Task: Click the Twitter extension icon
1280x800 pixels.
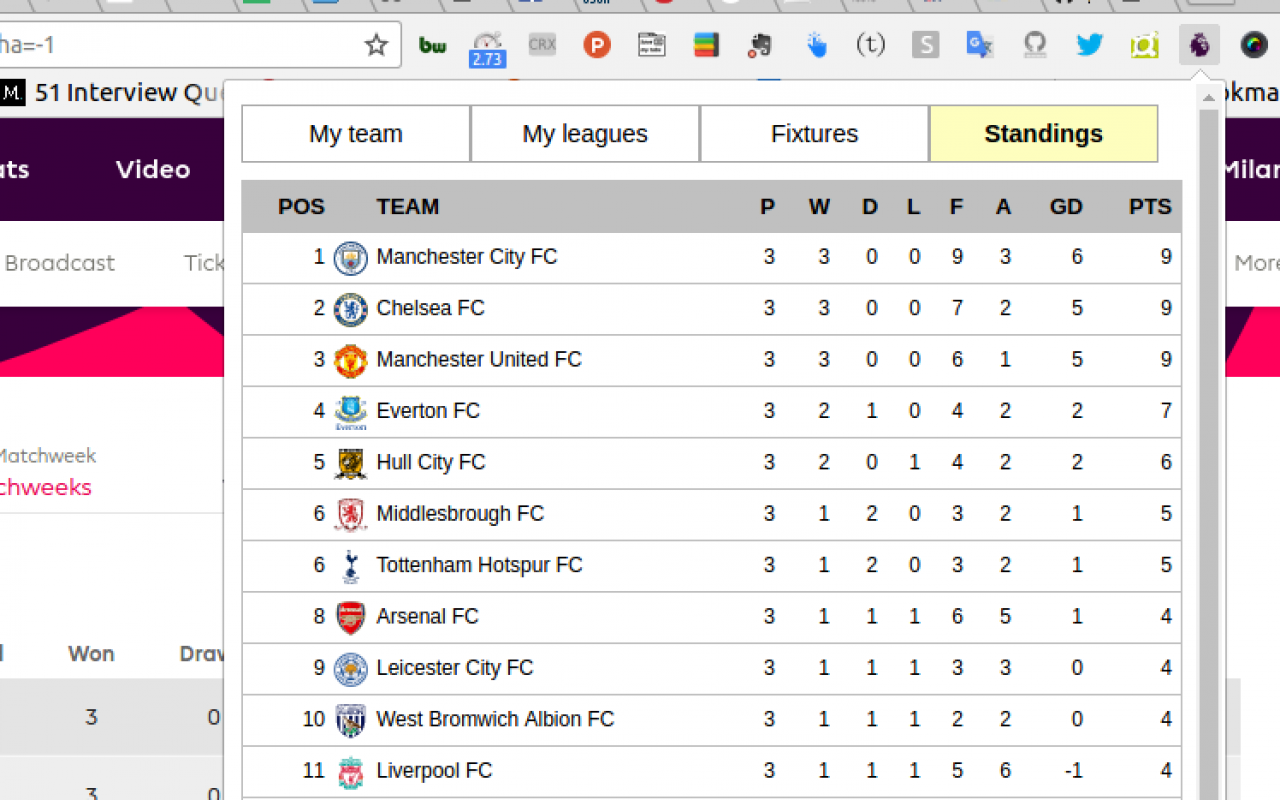Action: pos(1089,44)
